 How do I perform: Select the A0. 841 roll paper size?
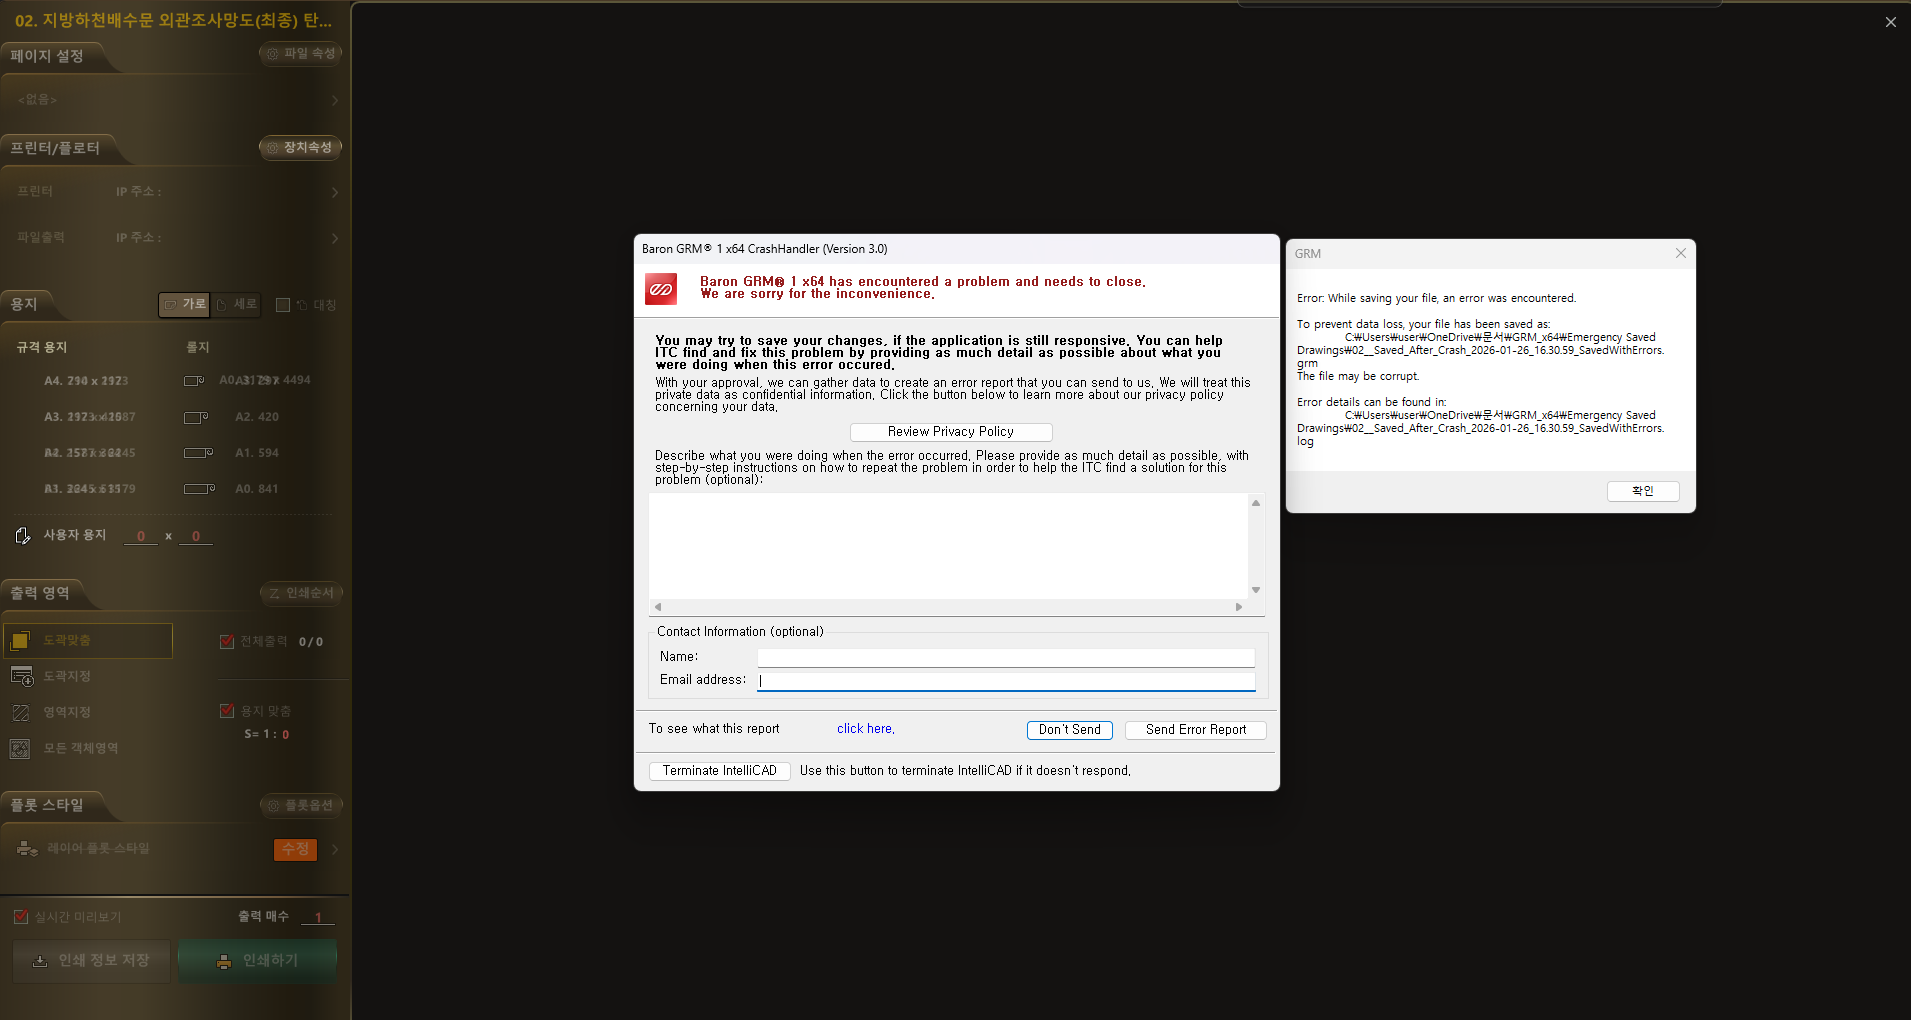click(x=257, y=489)
